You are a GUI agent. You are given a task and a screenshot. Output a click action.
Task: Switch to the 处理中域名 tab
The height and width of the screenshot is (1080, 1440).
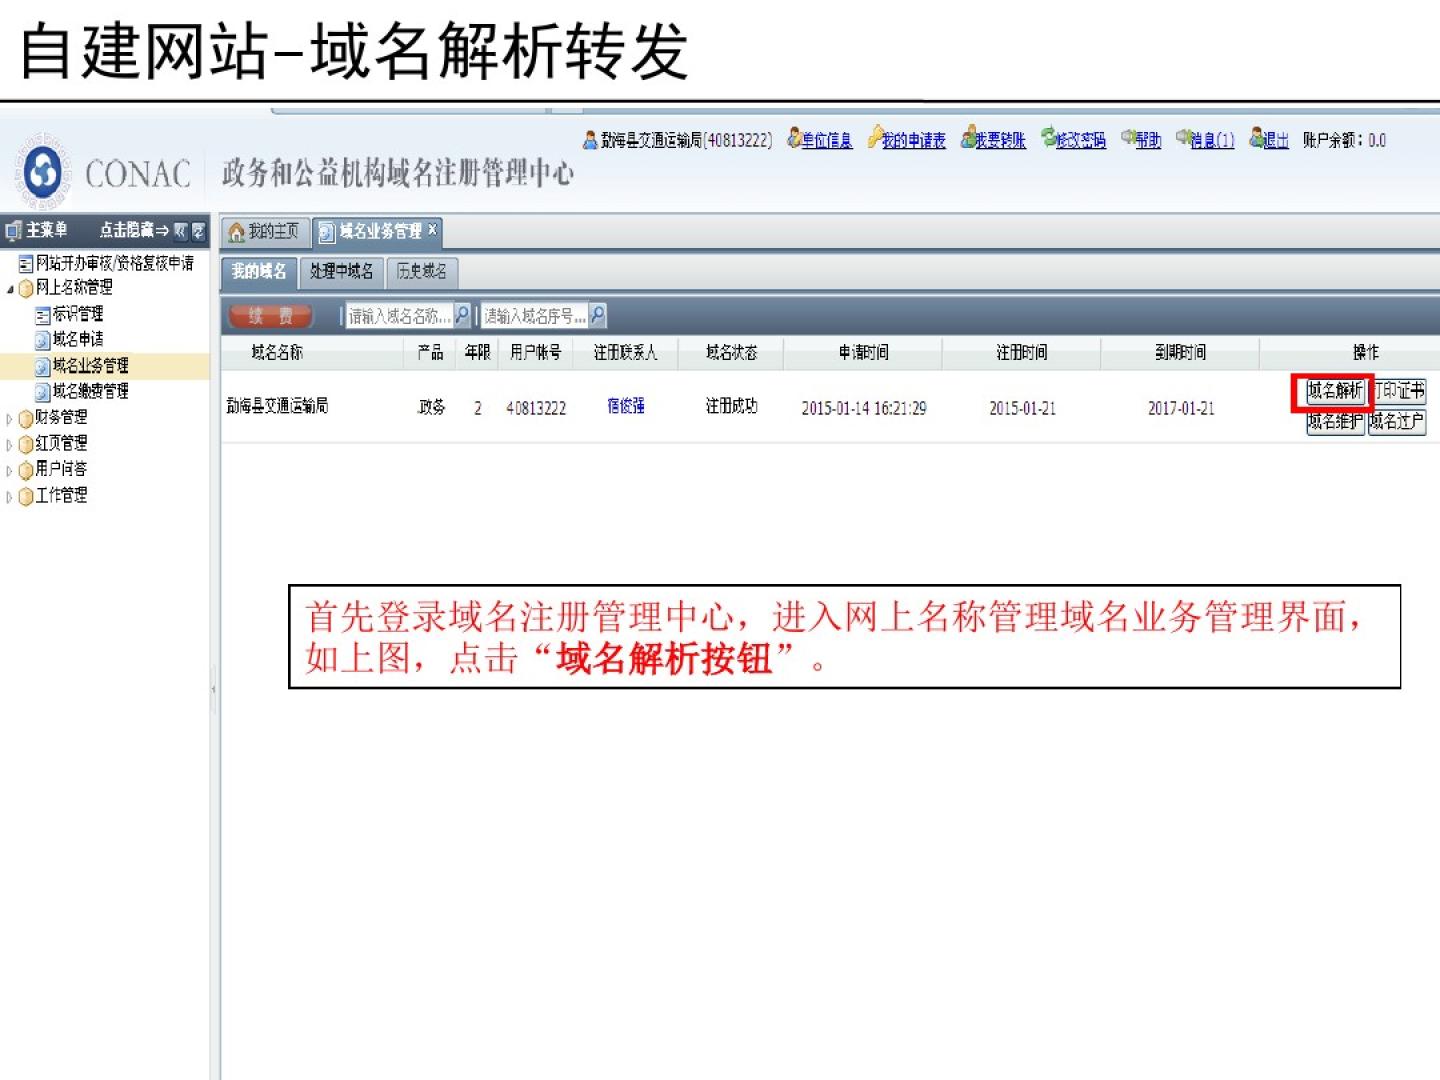coord(341,271)
